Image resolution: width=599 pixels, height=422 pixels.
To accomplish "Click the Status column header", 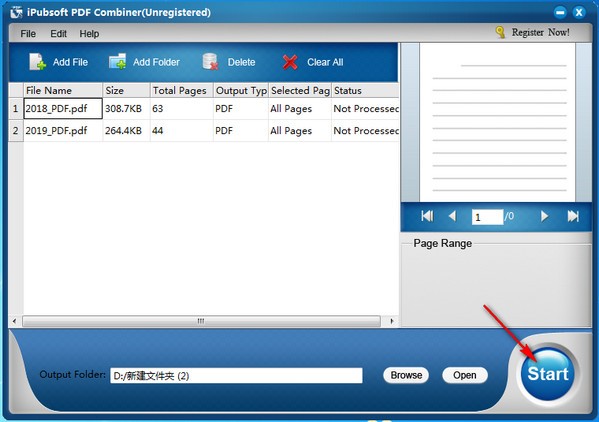I will coord(365,91).
